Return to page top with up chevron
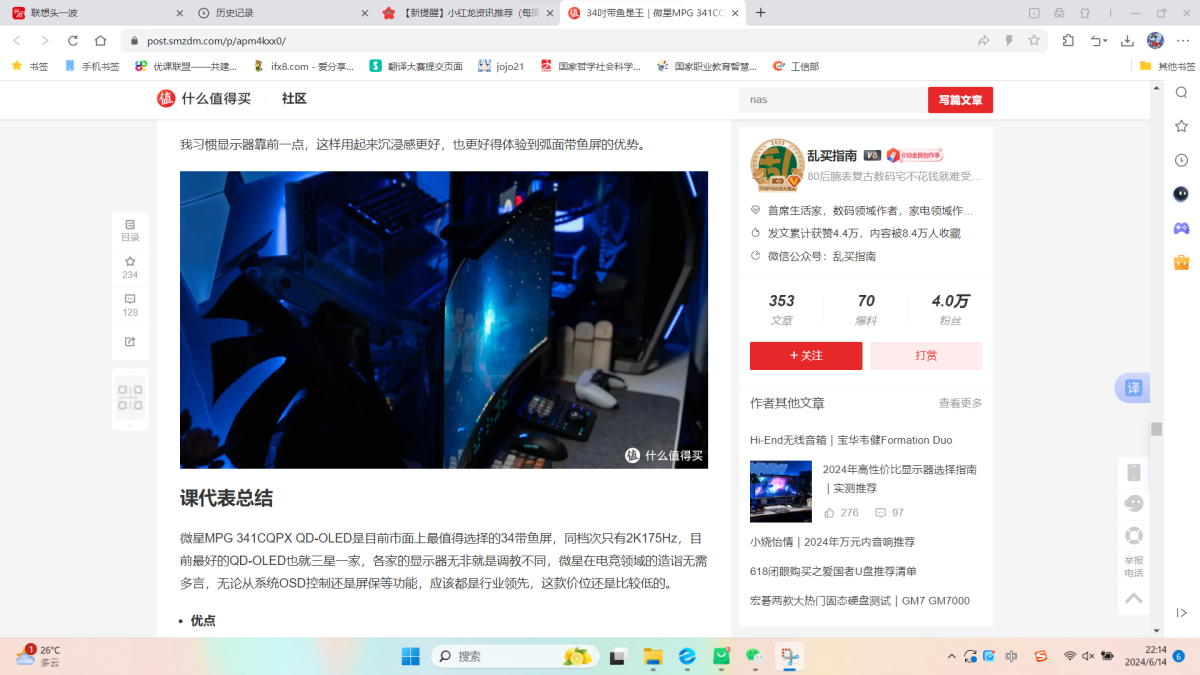 tap(1134, 598)
